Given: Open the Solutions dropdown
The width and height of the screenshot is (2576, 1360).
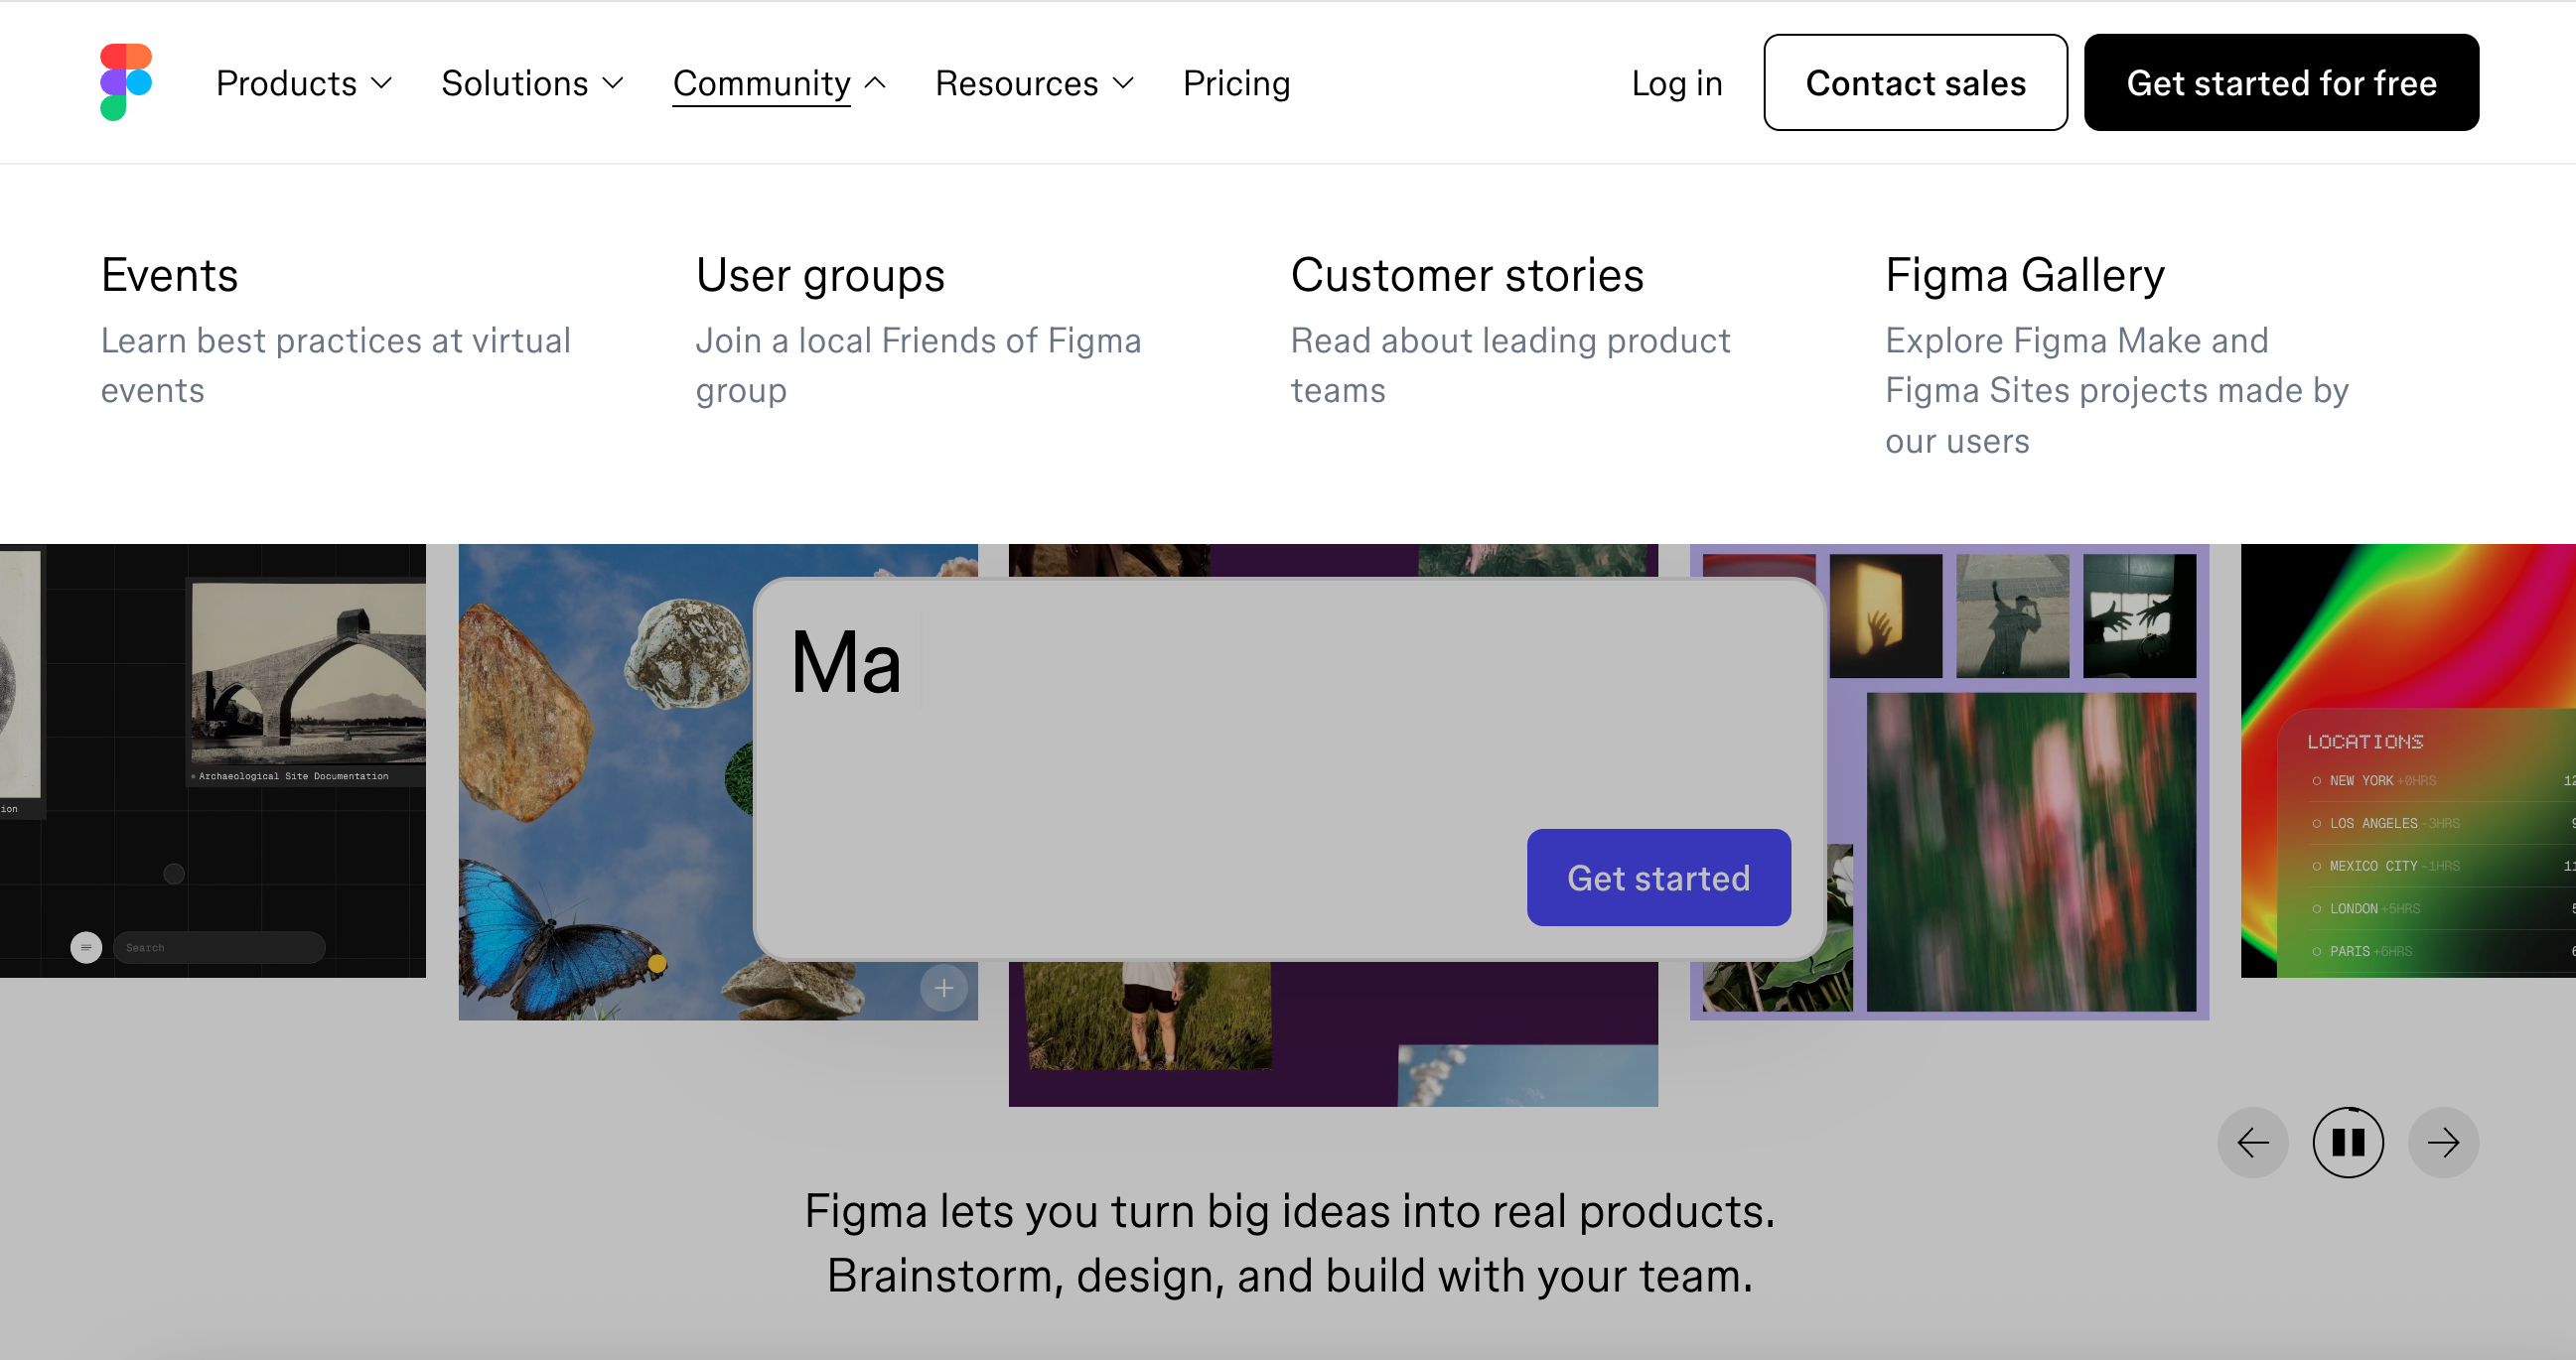Looking at the screenshot, I should coord(532,83).
